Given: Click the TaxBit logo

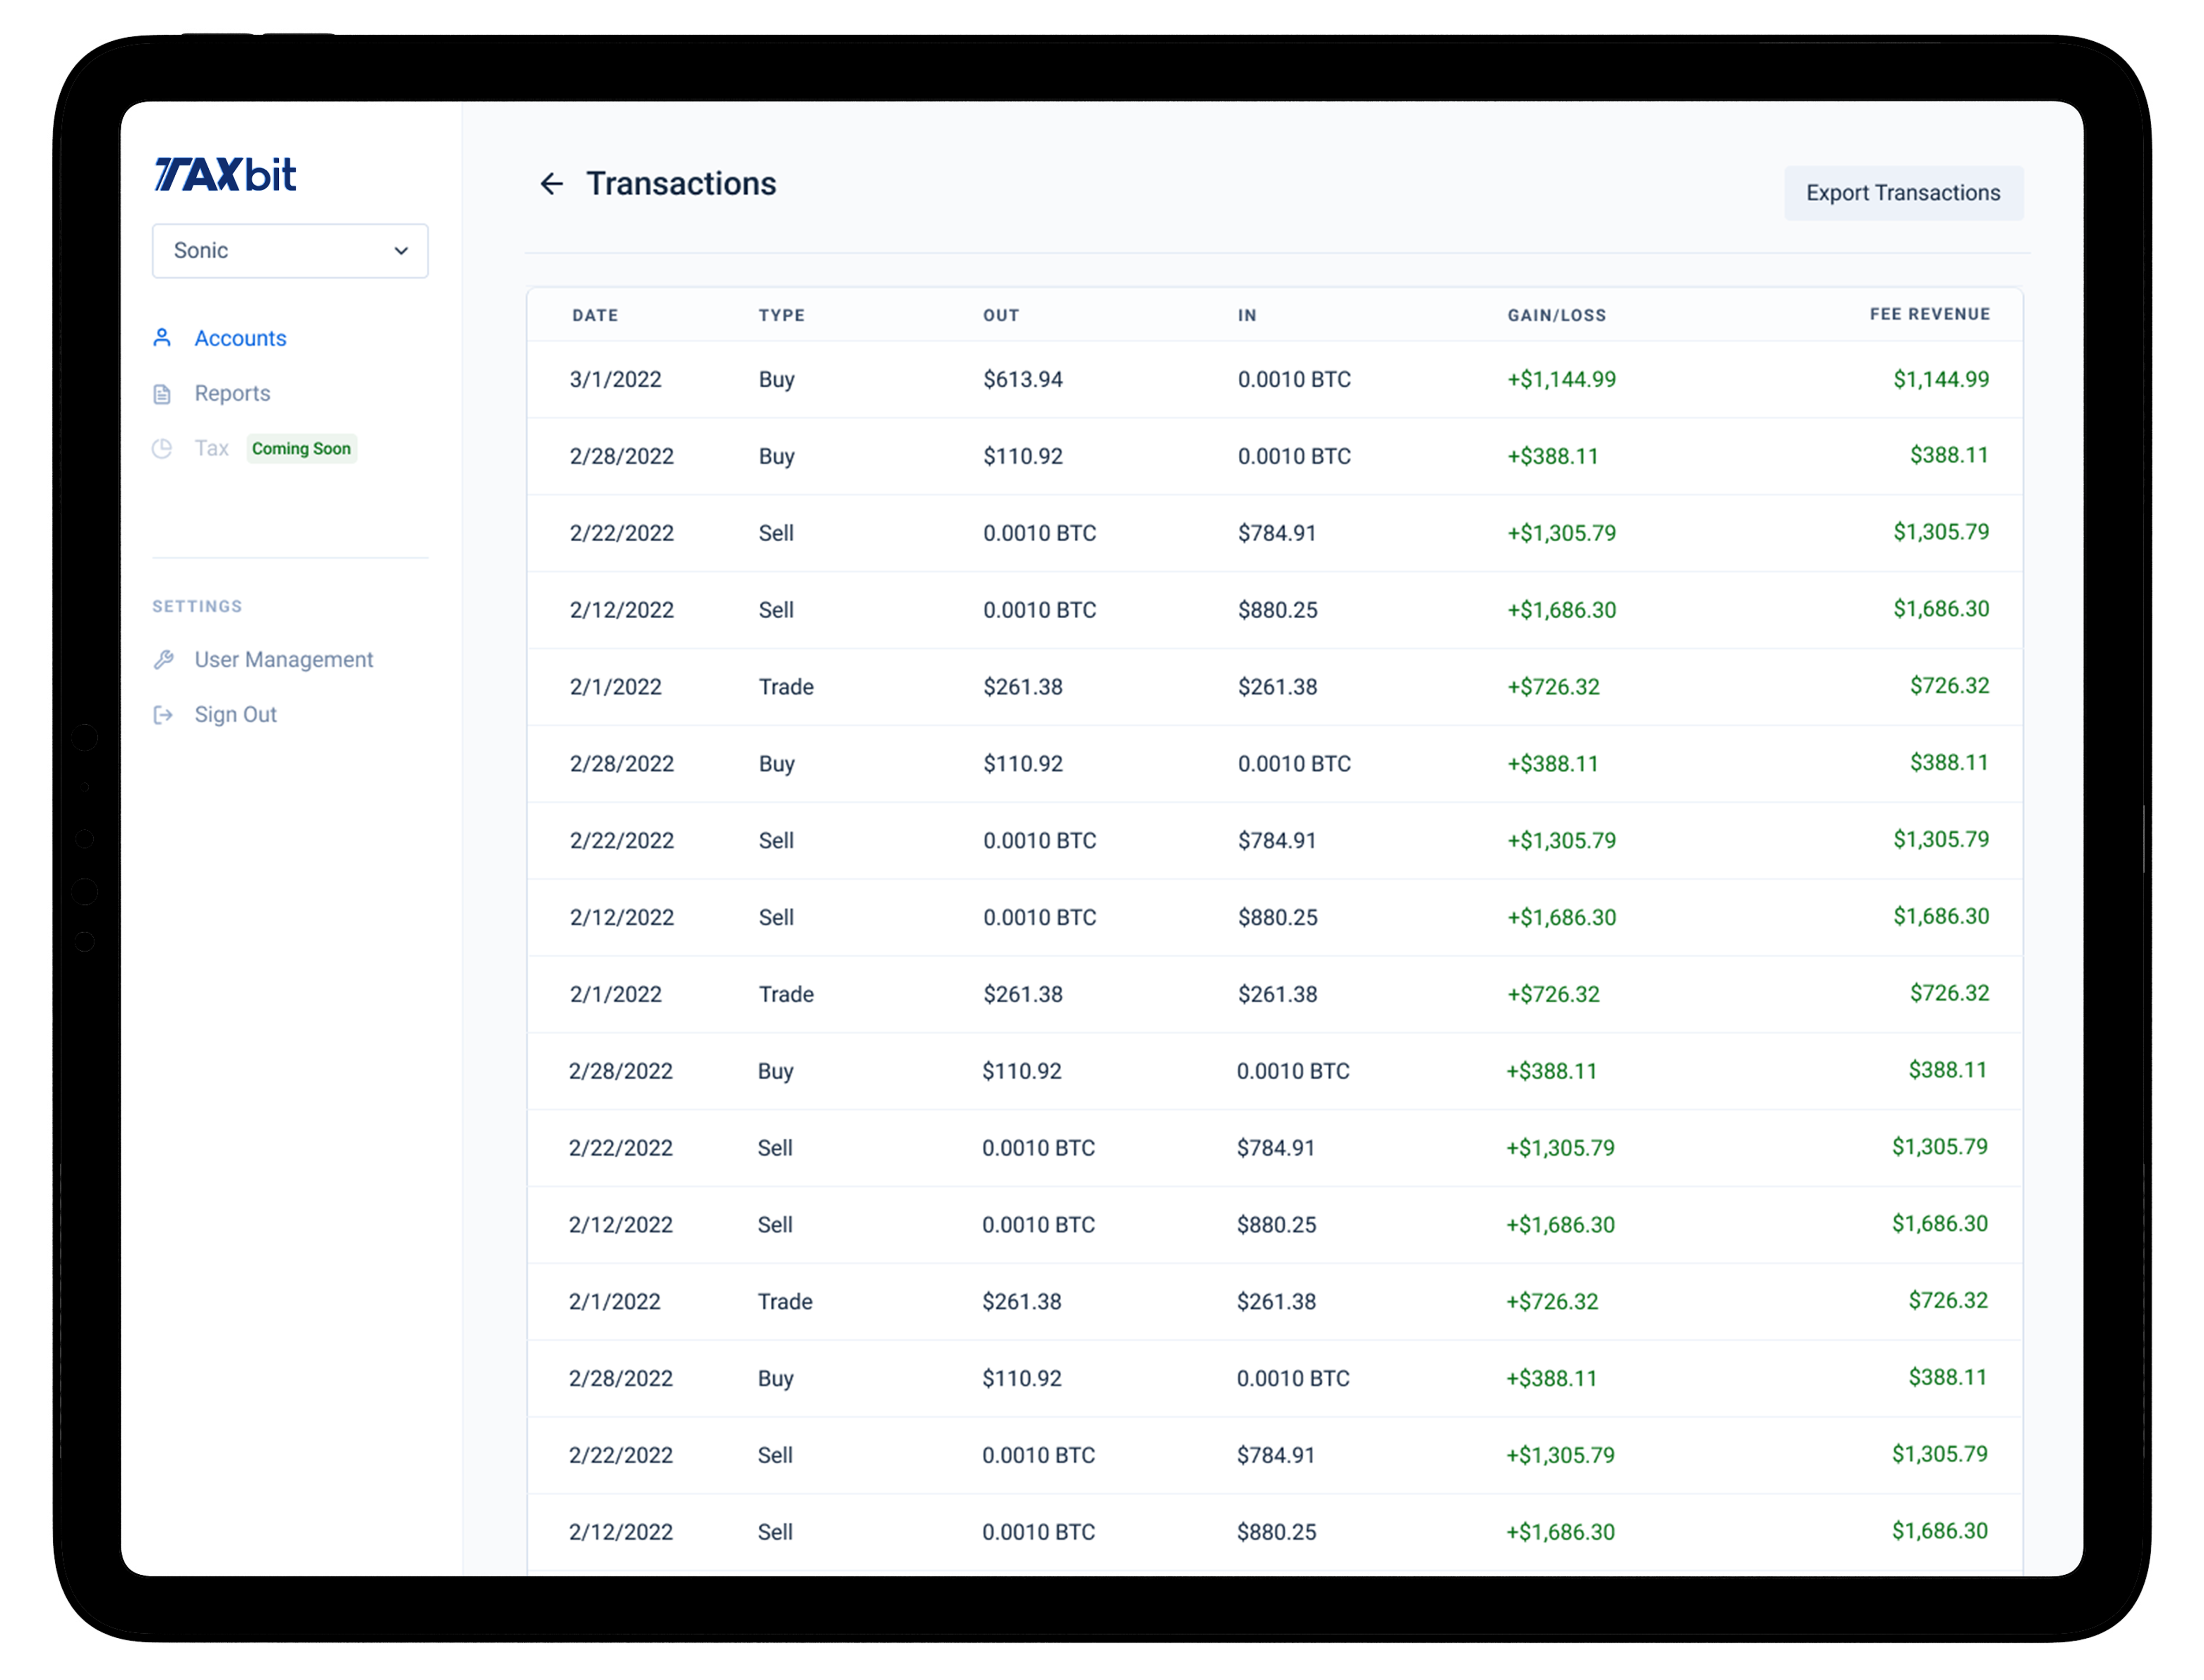Looking at the screenshot, I should 225,175.
